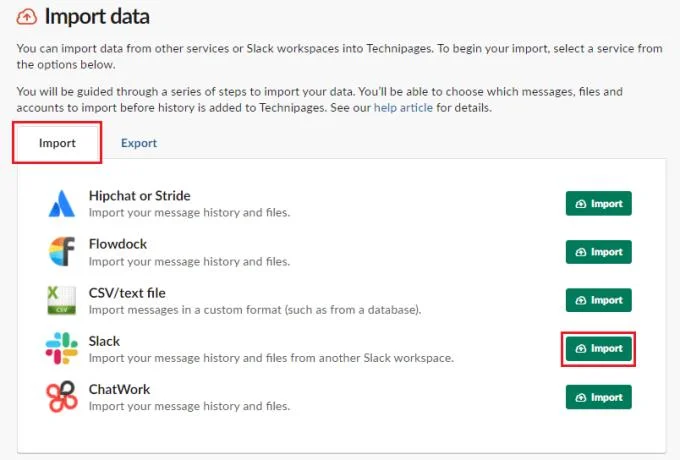Import a CSV/text file
This screenshot has width=680, height=460.
coord(598,300)
